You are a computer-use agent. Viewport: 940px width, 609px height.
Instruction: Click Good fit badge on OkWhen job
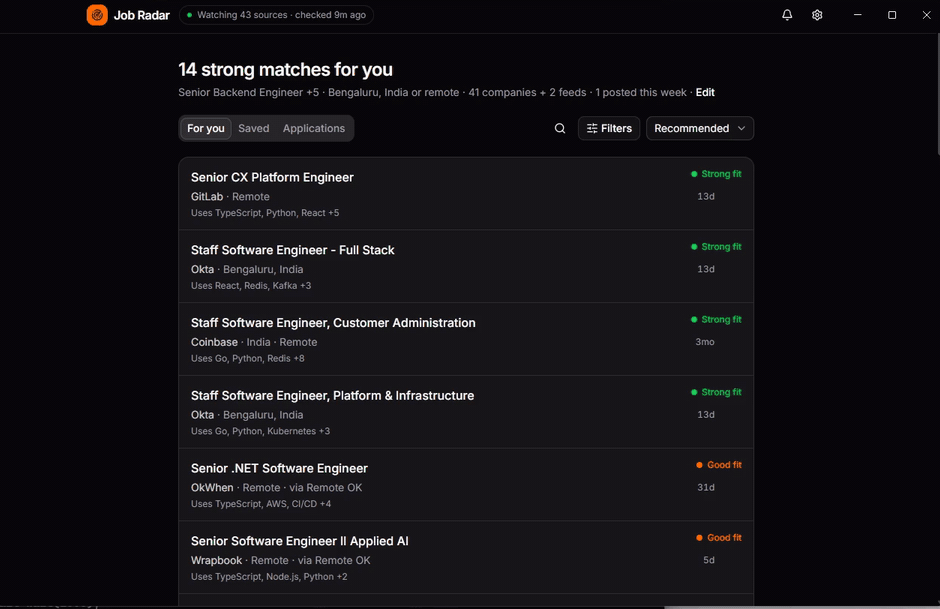click(x=719, y=465)
